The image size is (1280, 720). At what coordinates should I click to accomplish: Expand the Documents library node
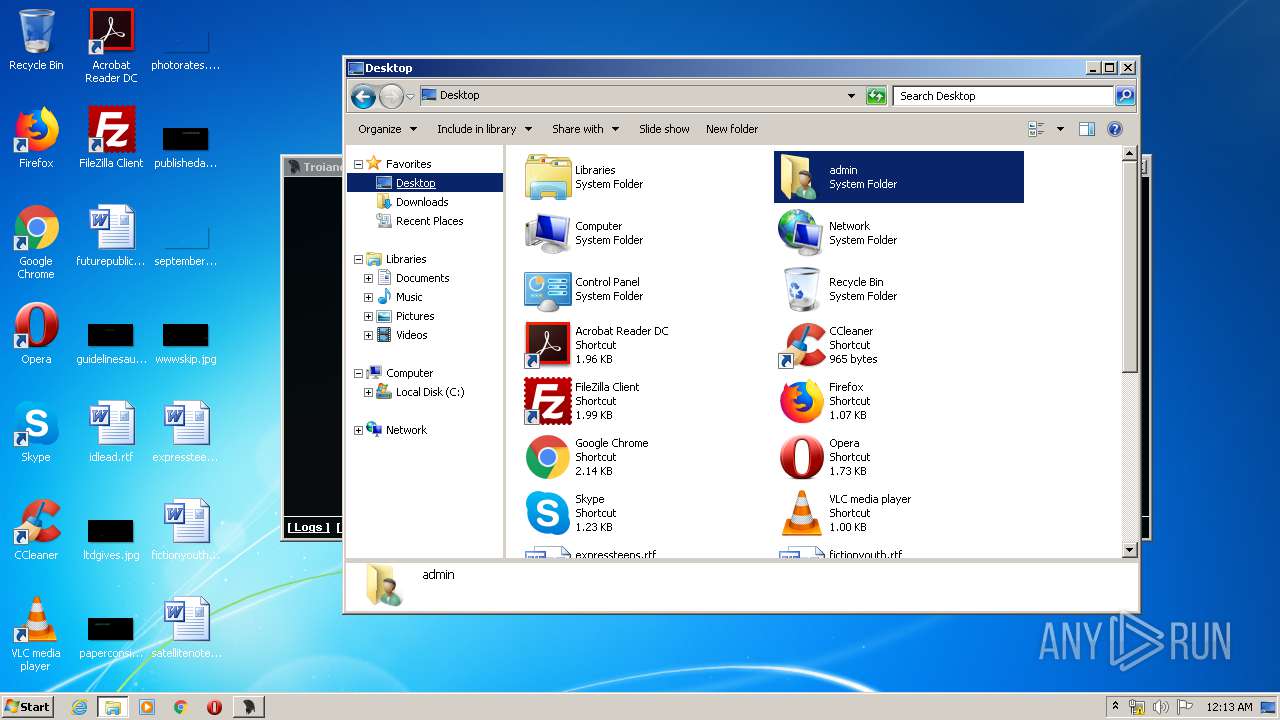368,278
